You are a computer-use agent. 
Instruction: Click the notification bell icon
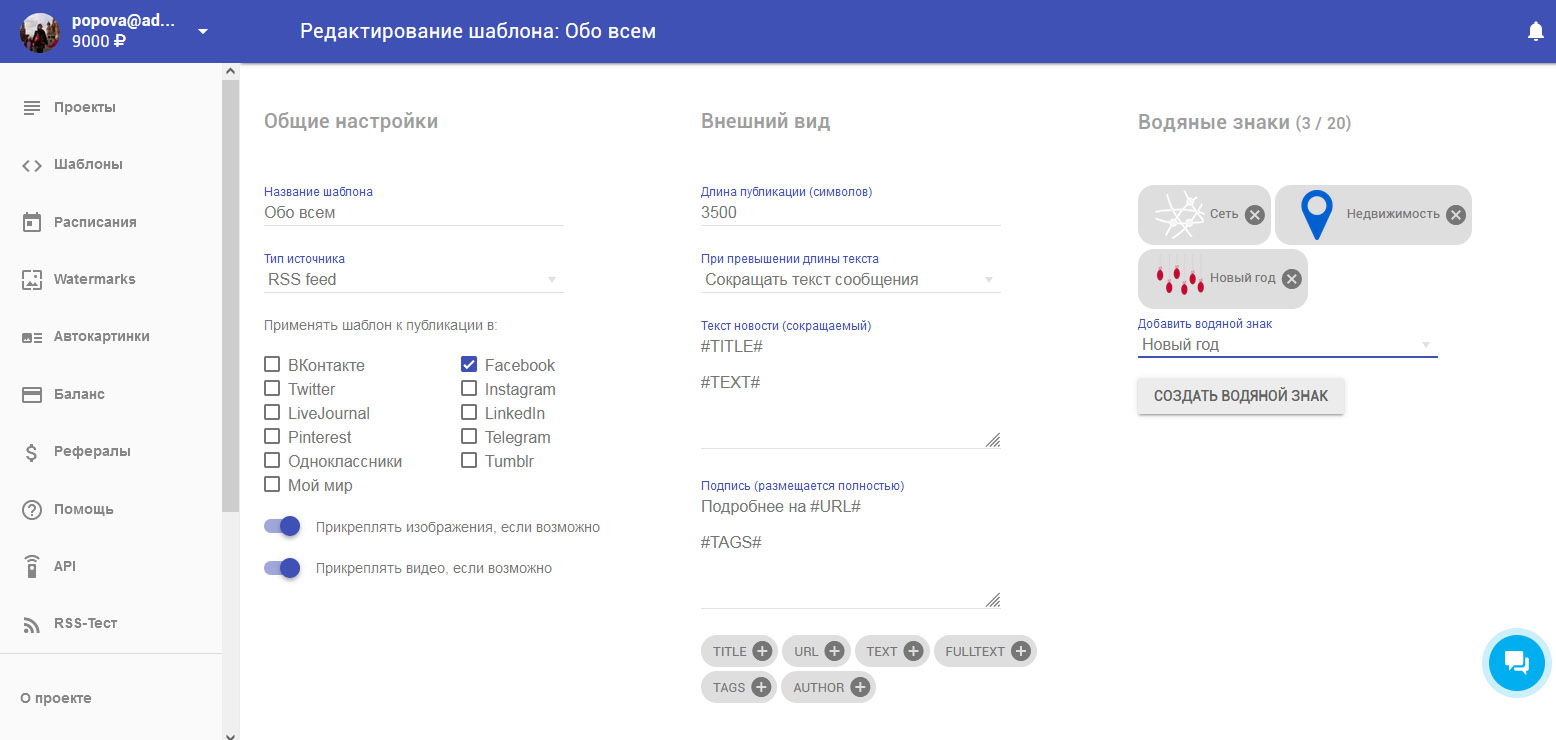point(1536,32)
